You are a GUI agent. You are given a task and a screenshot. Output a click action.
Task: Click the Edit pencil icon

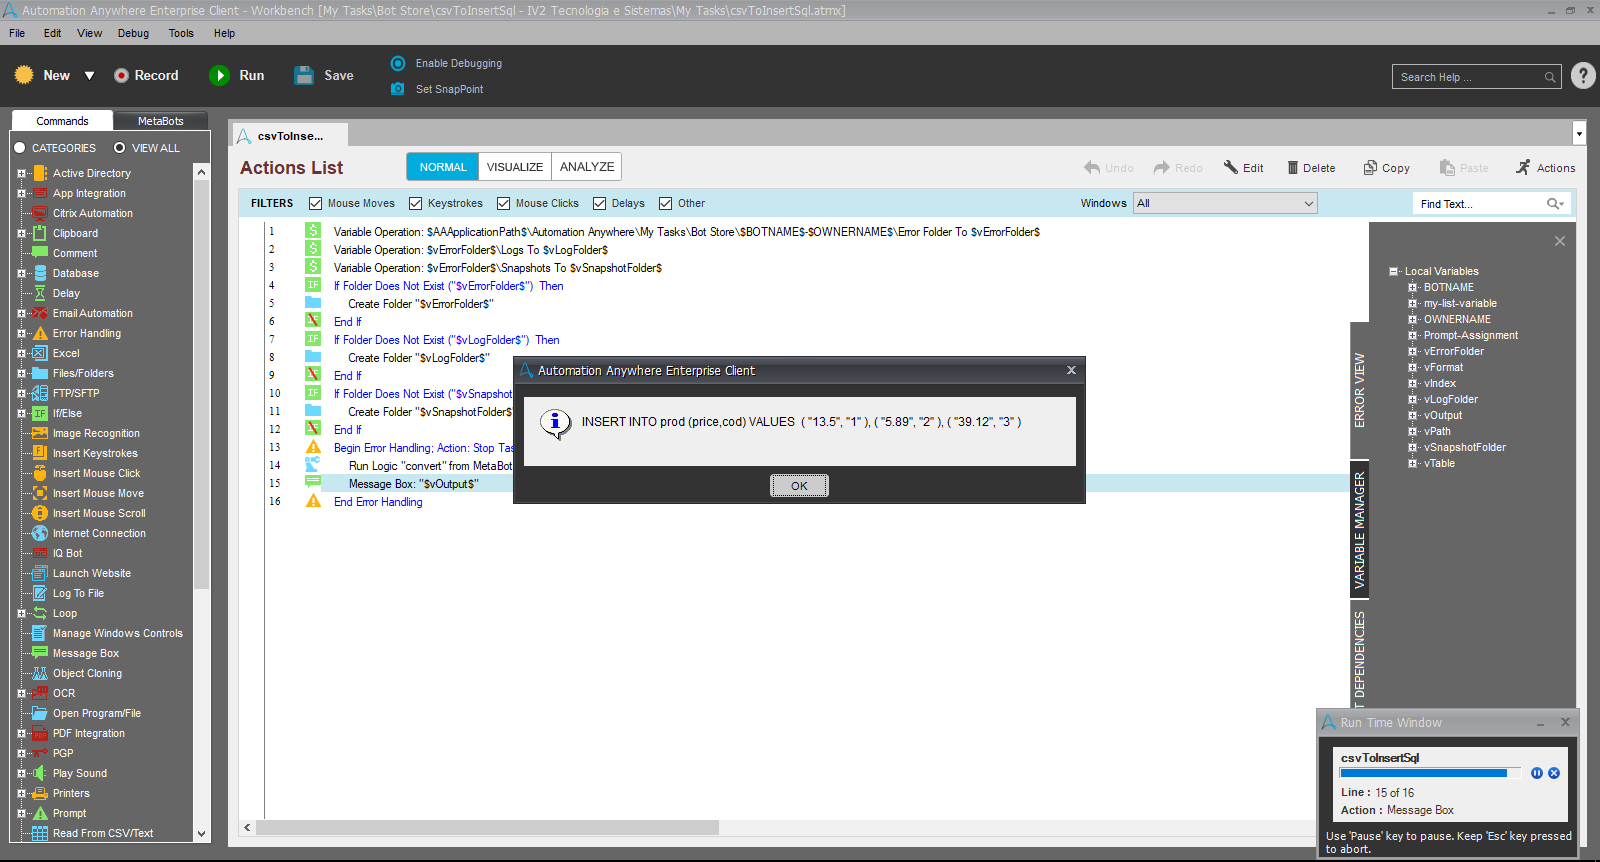coord(1231,168)
